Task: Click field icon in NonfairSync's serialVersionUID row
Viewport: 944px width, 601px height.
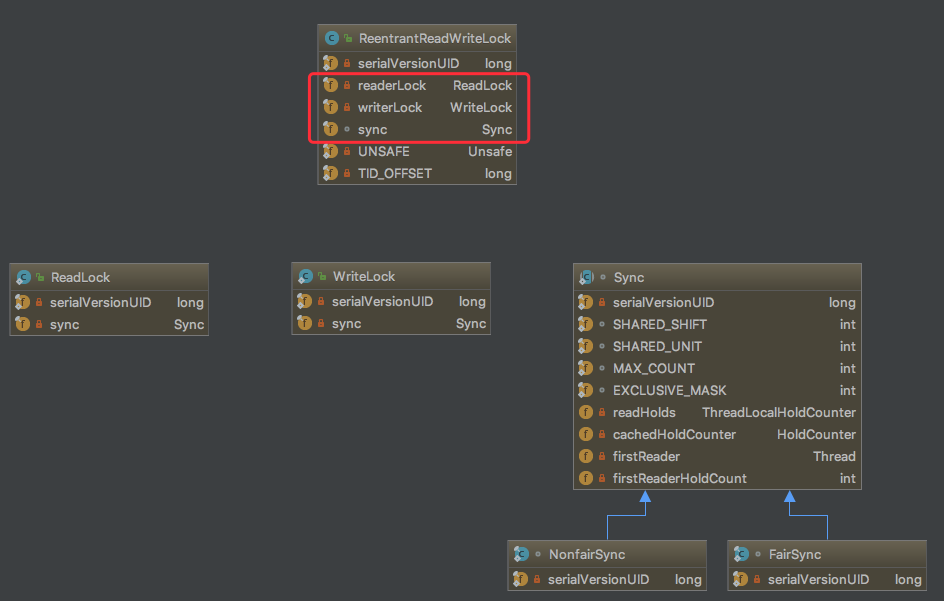Action: [x=521, y=579]
